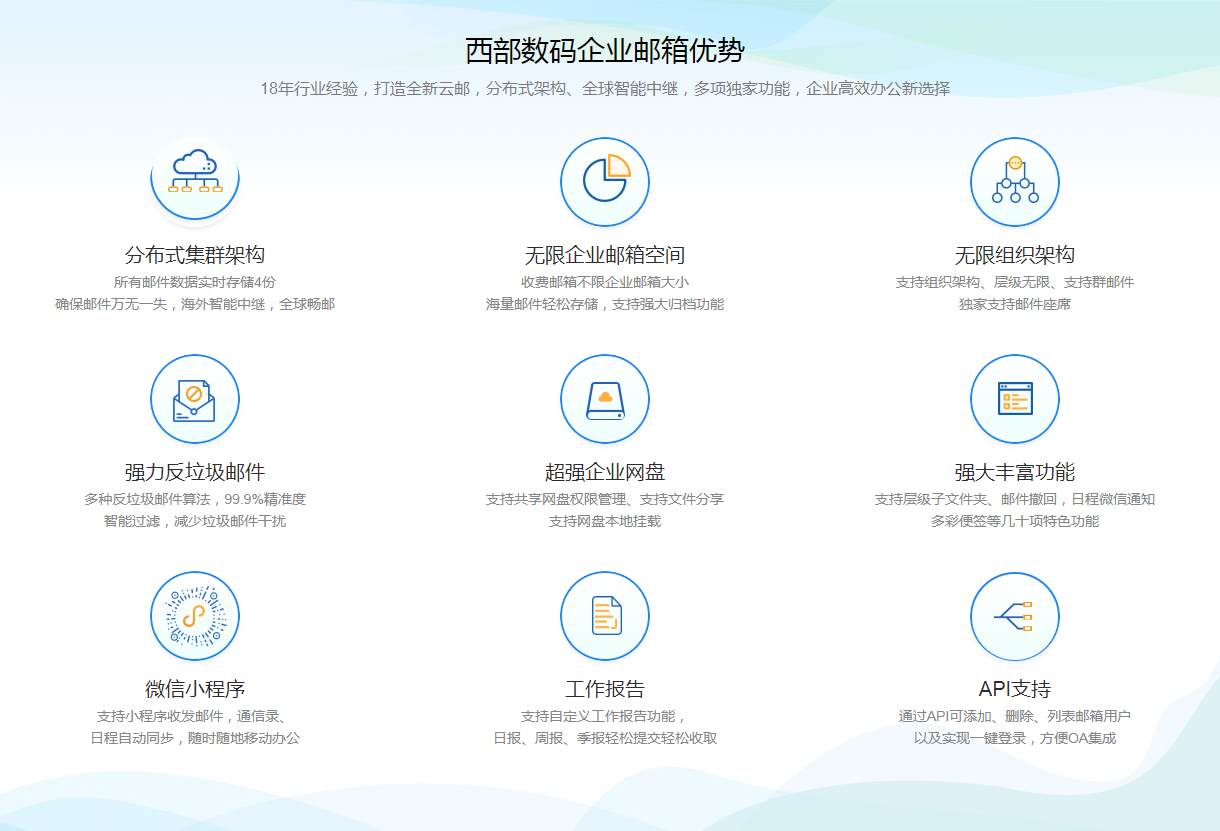Click the text 收费邮箱不限企业邮箱大小
Image resolution: width=1220 pixels, height=831 pixels.
pyautogui.click(x=605, y=282)
